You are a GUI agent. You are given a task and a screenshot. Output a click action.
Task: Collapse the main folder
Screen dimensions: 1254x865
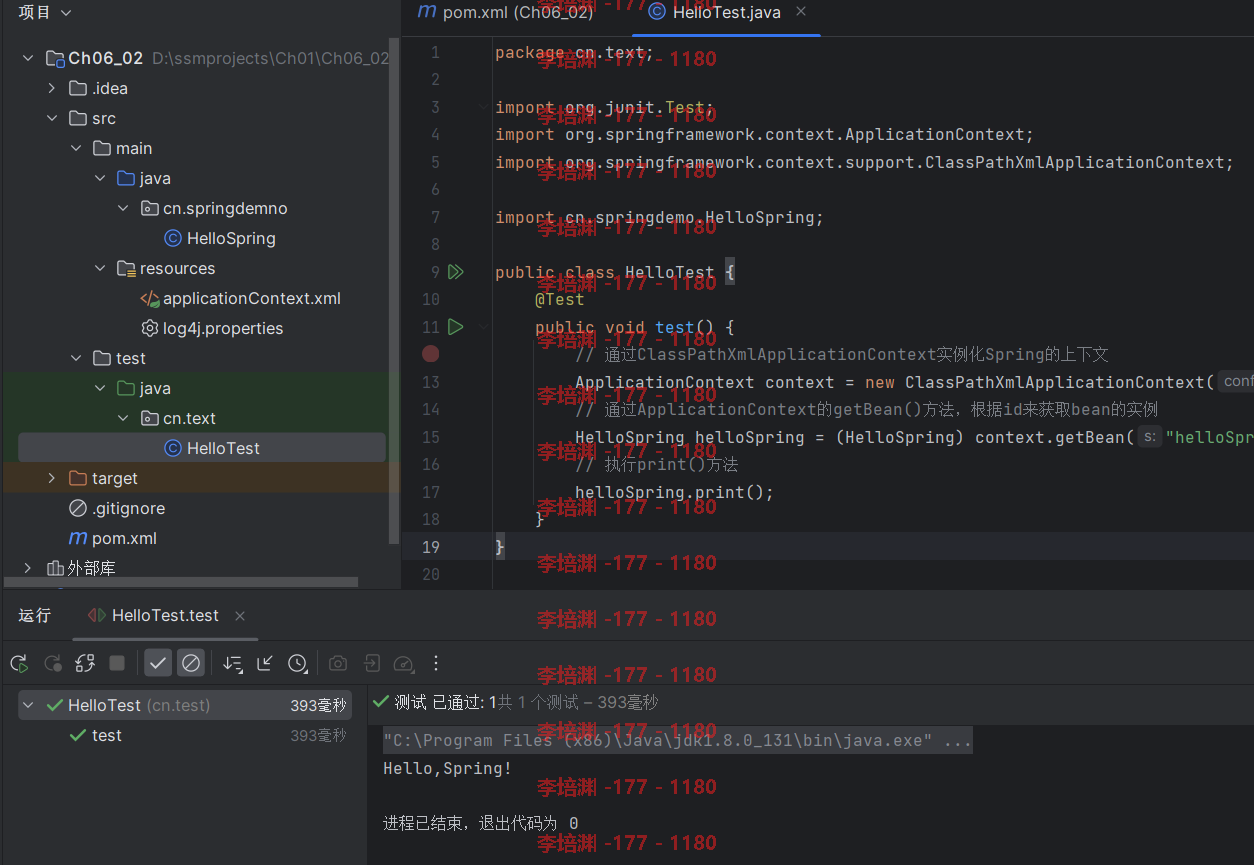pos(76,148)
